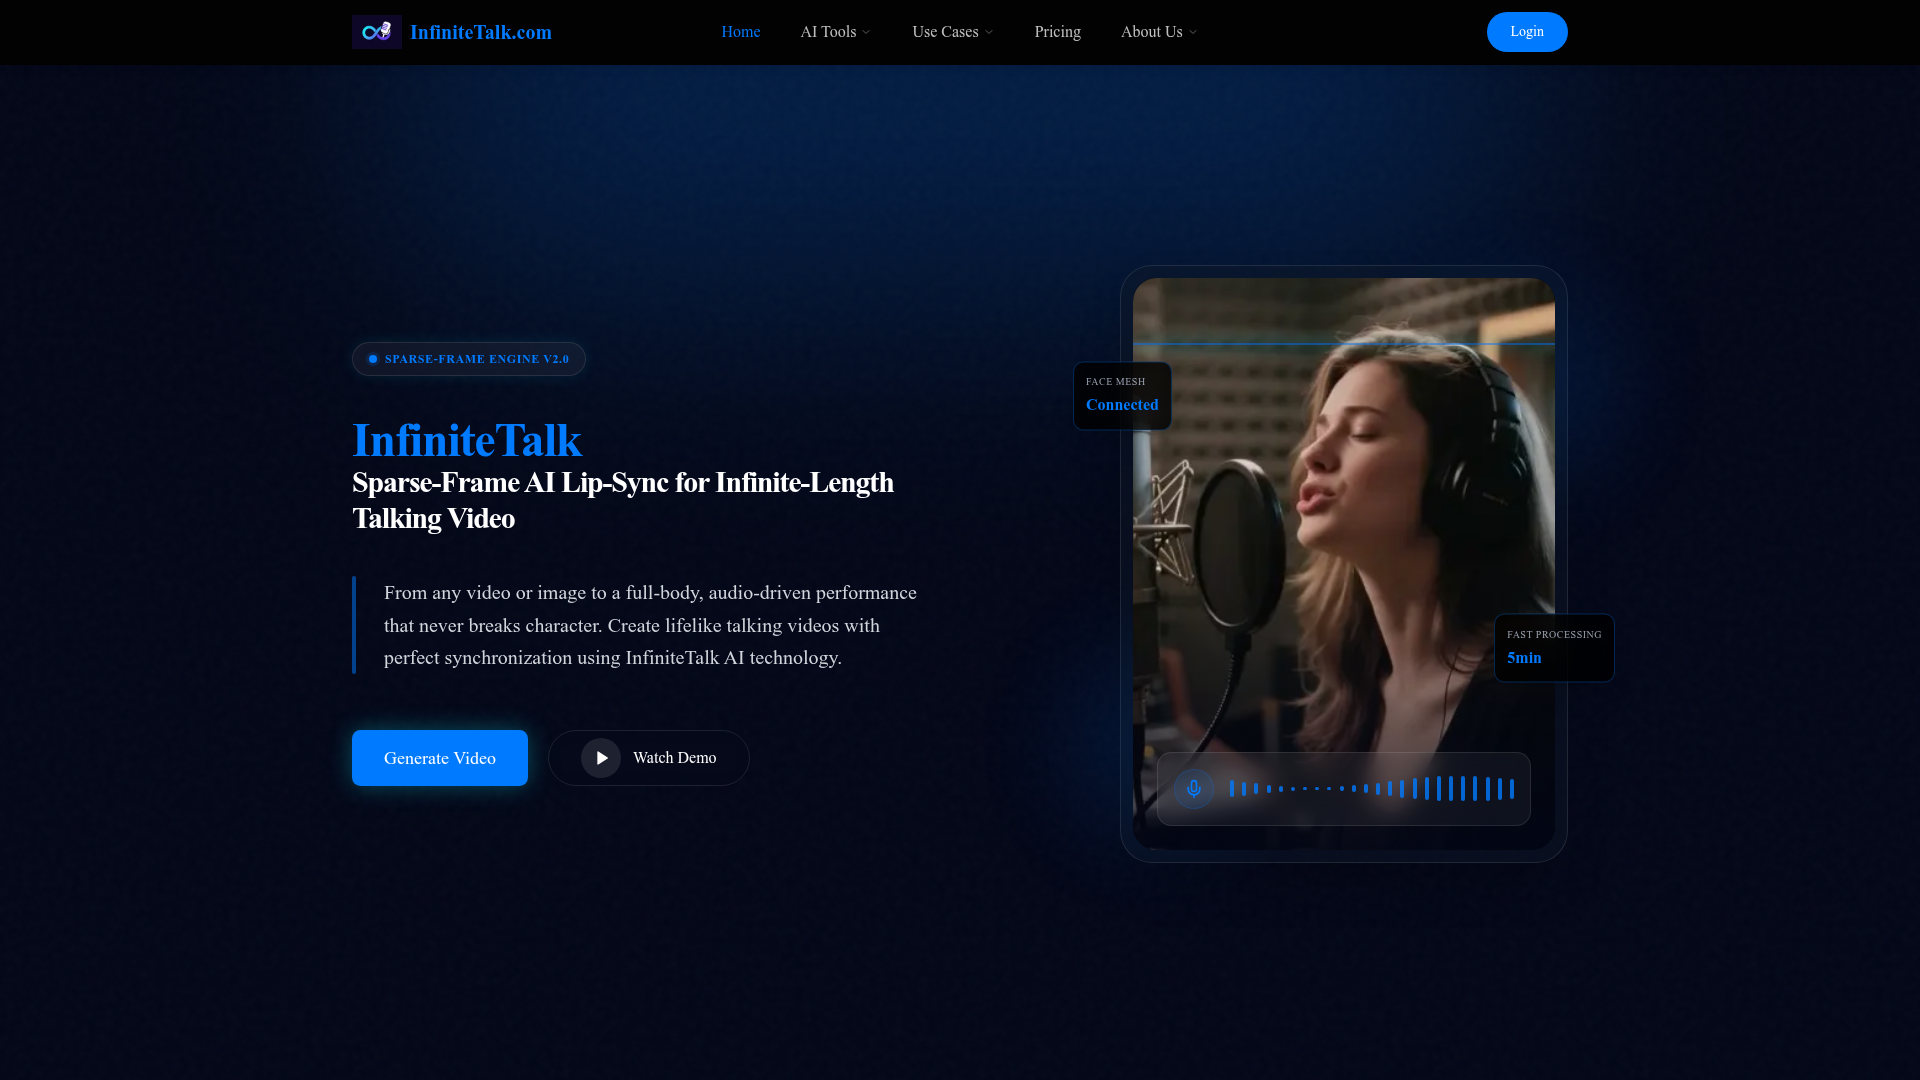Click the Login button
Viewport: 1920px width, 1080px height.
(x=1526, y=31)
